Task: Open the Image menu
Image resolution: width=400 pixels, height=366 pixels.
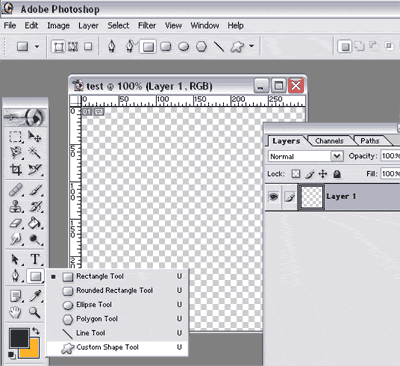Action: pos(58,26)
